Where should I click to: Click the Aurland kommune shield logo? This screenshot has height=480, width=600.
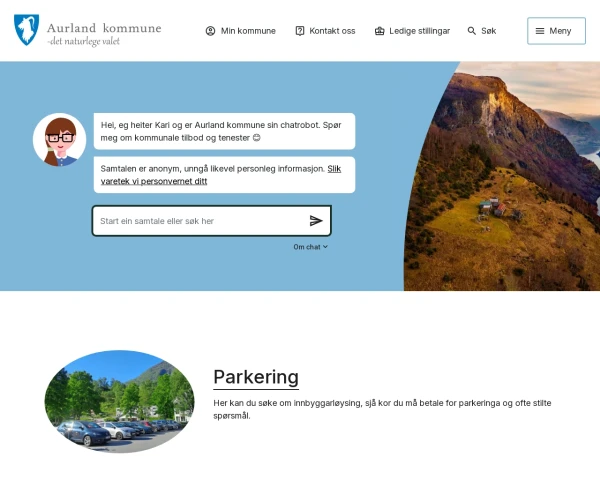[x=26, y=30]
